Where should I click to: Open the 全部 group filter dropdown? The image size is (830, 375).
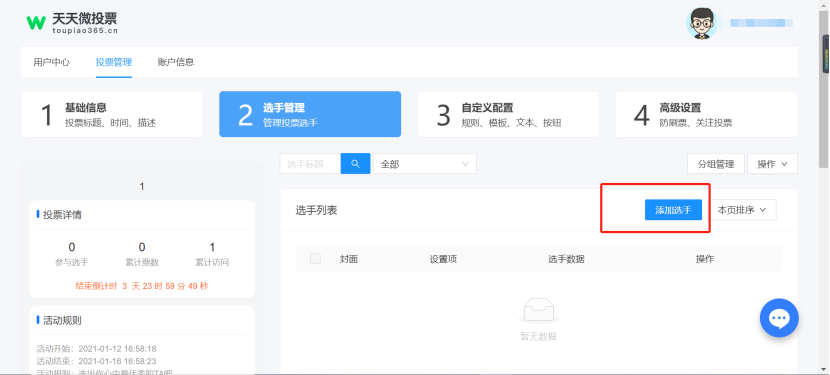425,164
